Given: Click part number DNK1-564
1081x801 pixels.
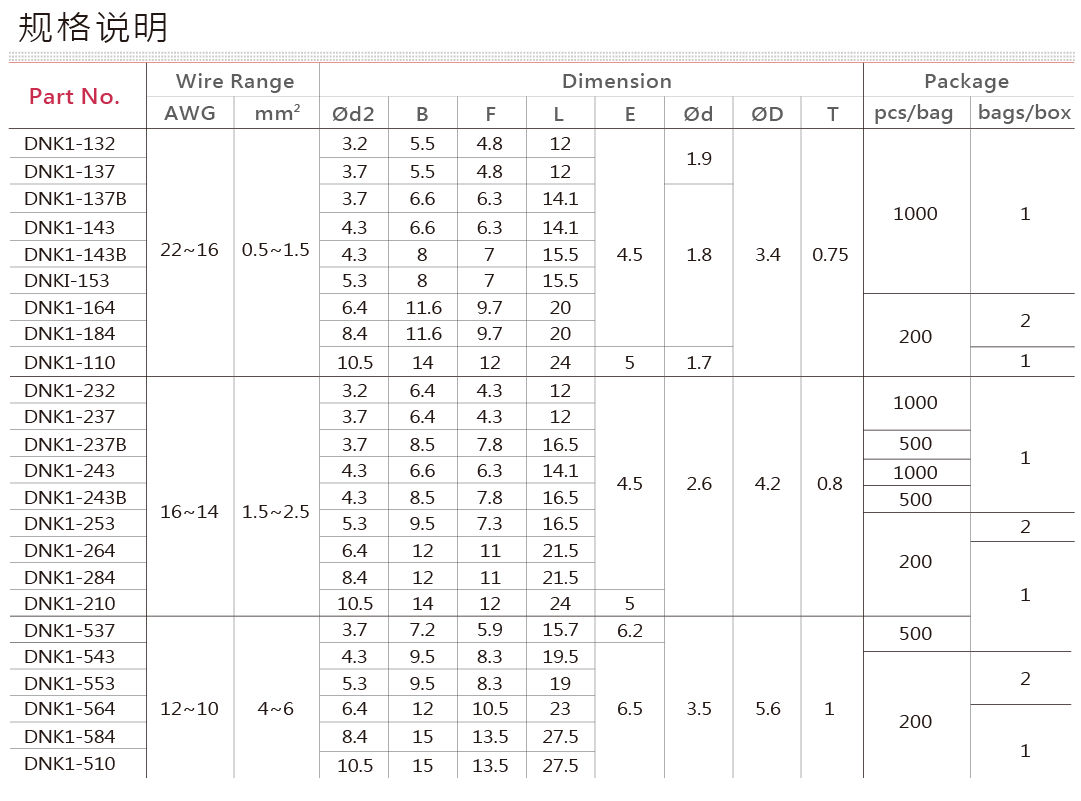Looking at the screenshot, I should (x=70, y=709).
